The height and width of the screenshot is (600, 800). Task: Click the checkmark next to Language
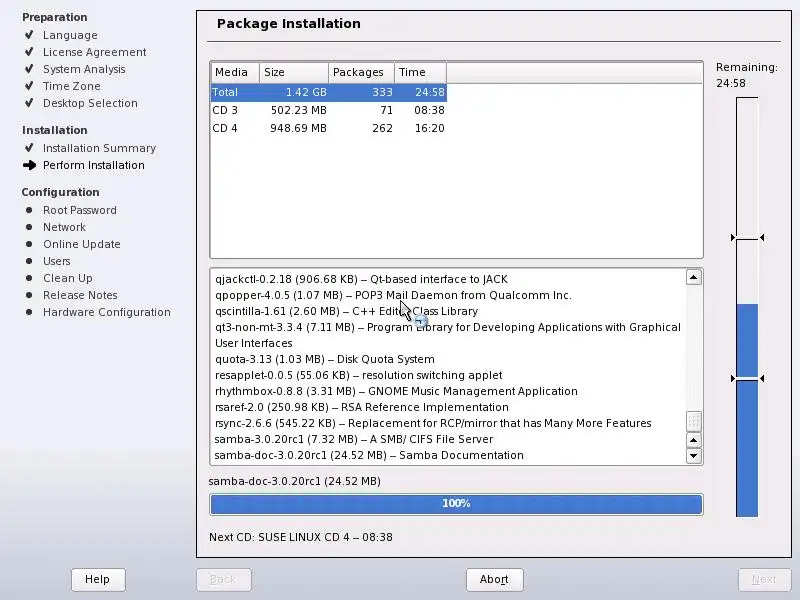pos(29,35)
